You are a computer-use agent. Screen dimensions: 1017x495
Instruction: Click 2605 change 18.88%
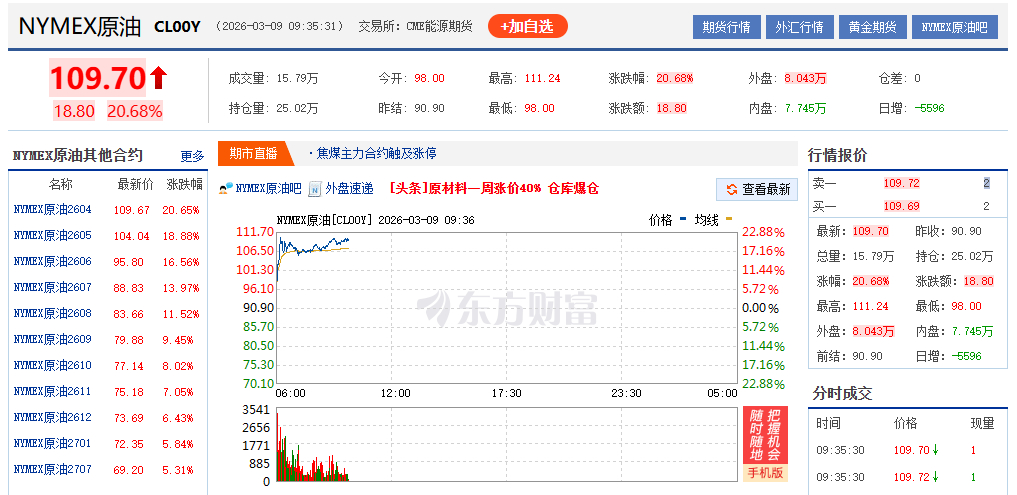coord(181,235)
